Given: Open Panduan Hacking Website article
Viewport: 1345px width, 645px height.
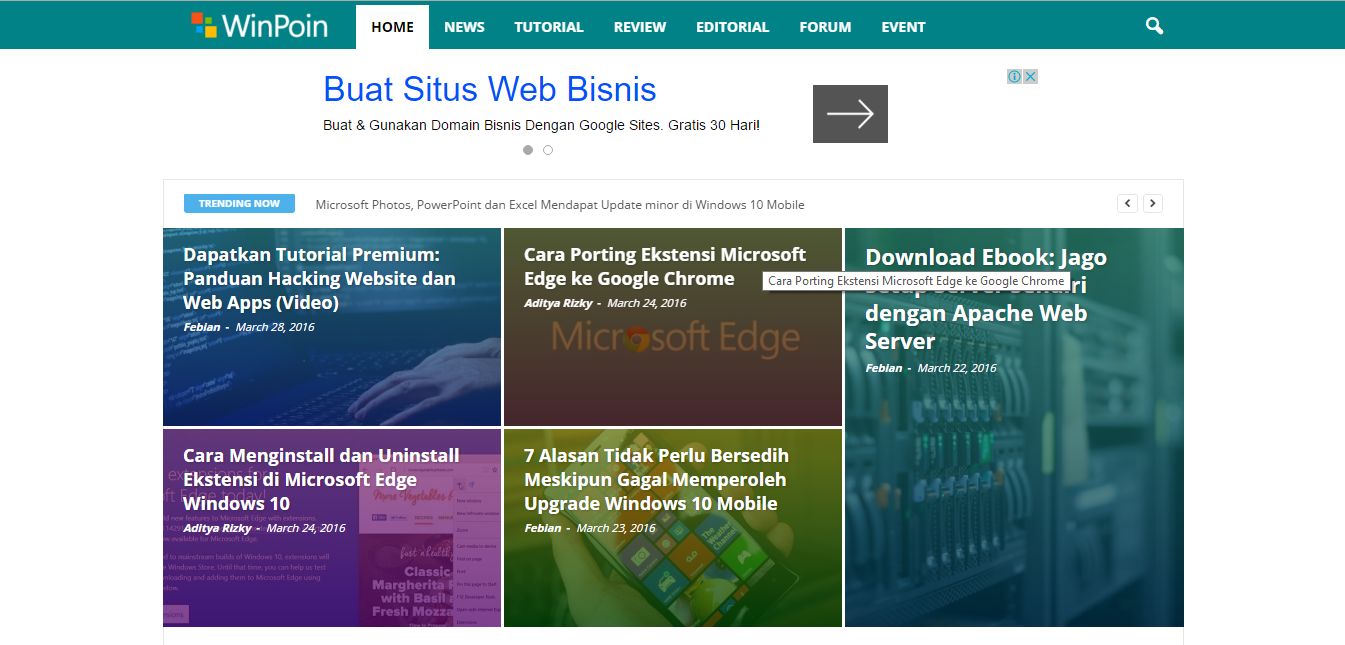Looking at the screenshot, I should [319, 278].
